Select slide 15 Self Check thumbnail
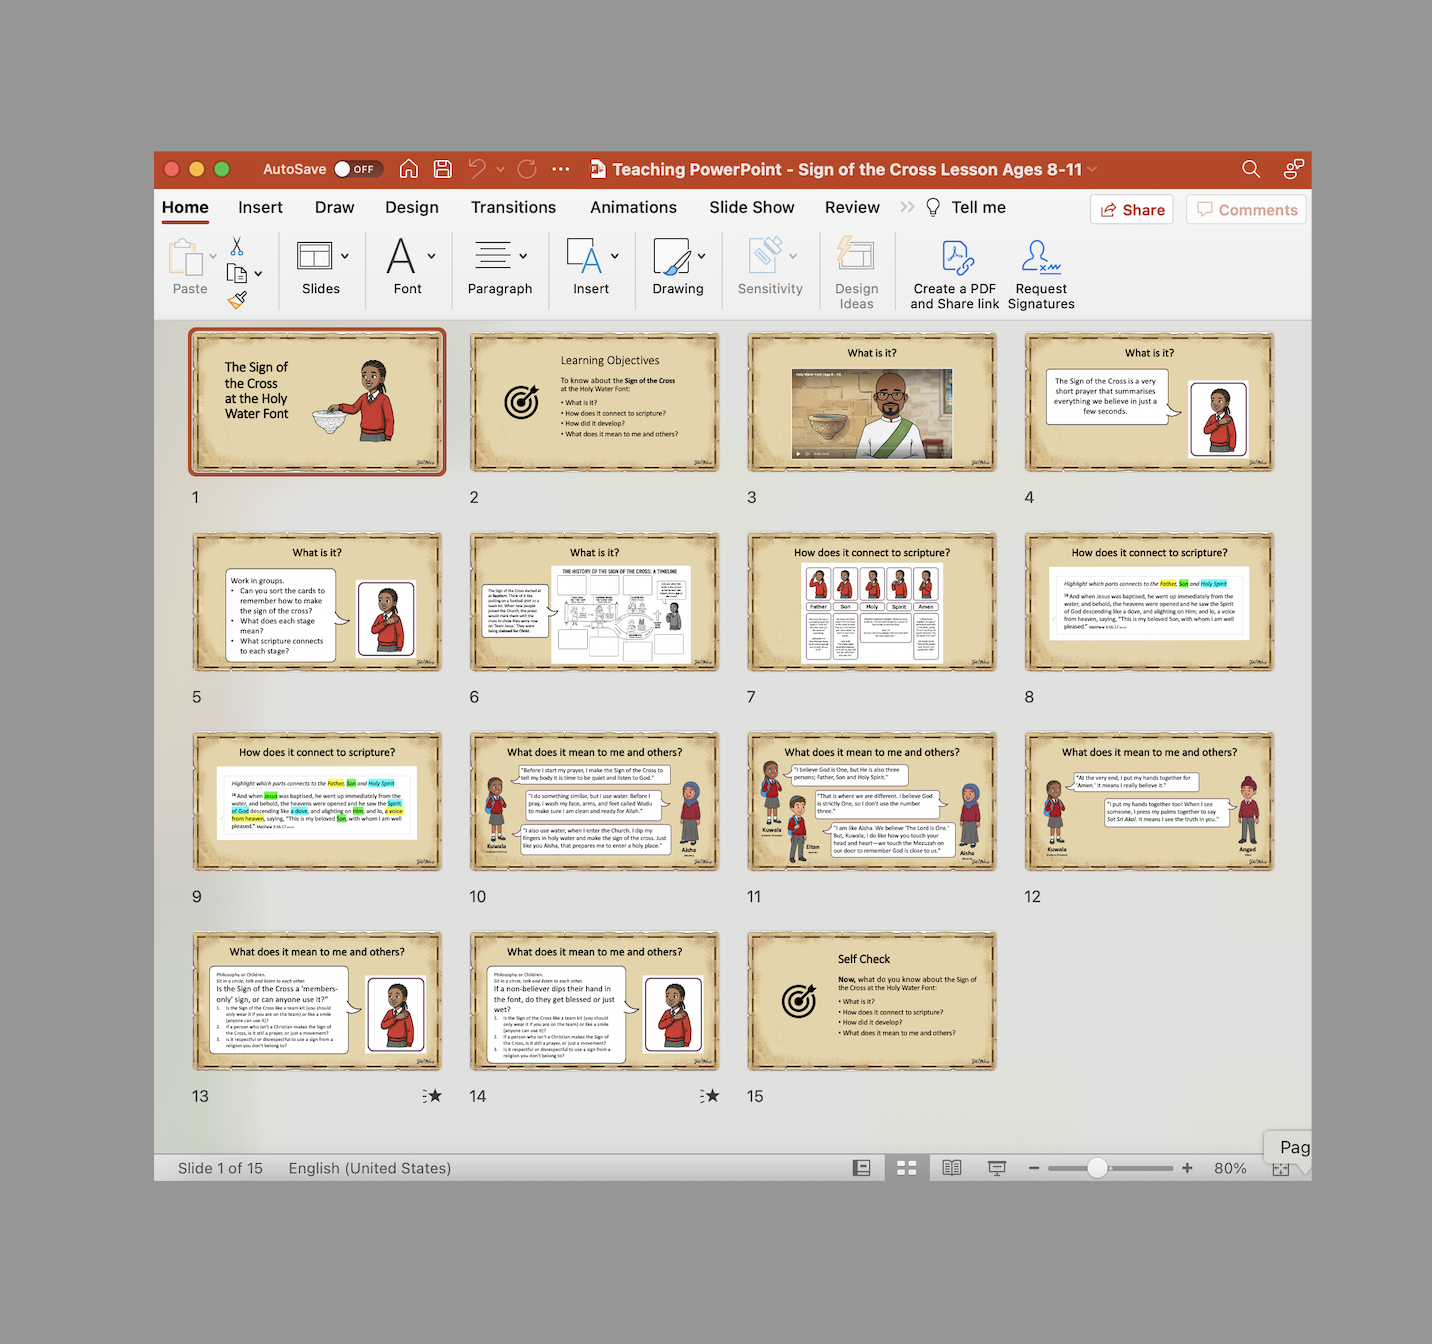The width and height of the screenshot is (1432, 1344). coord(872,1002)
